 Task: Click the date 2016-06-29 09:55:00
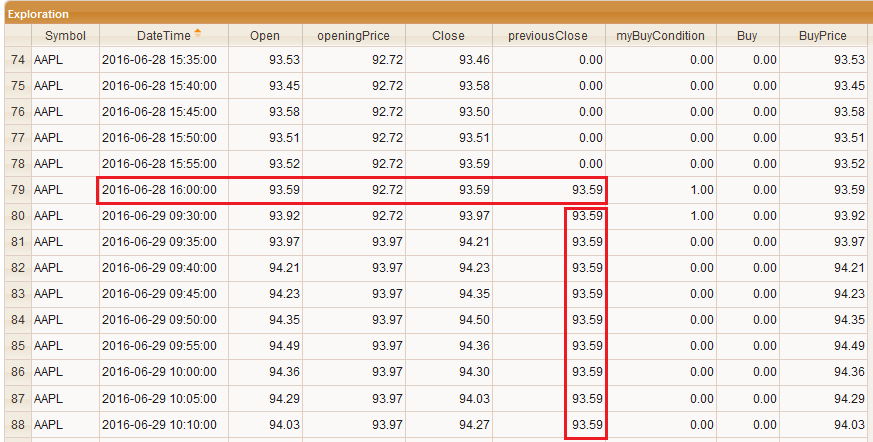click(x=159, y=346)
